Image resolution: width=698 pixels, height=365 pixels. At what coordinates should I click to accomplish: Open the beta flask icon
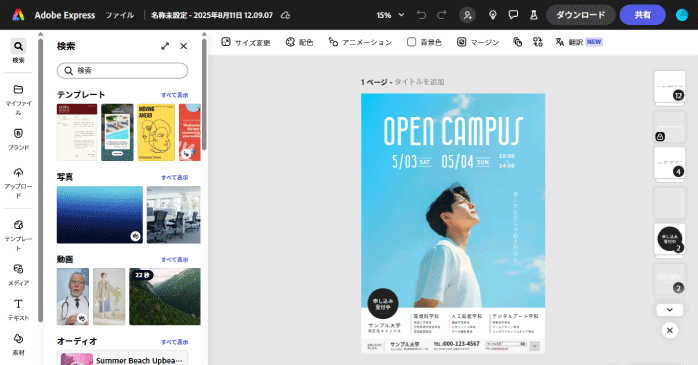coord(534,15)
